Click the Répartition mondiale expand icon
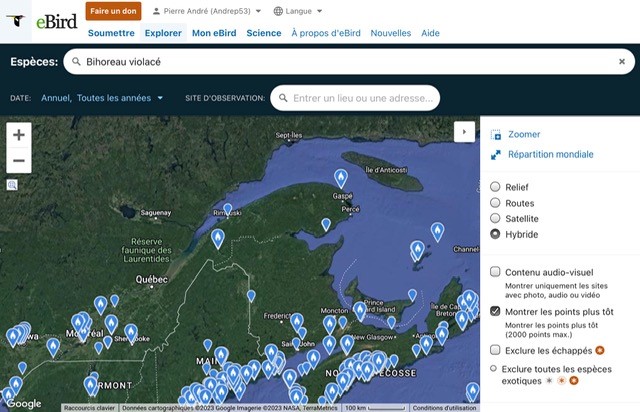The width and height of the screenshot is (640, 412). [497, 155]
